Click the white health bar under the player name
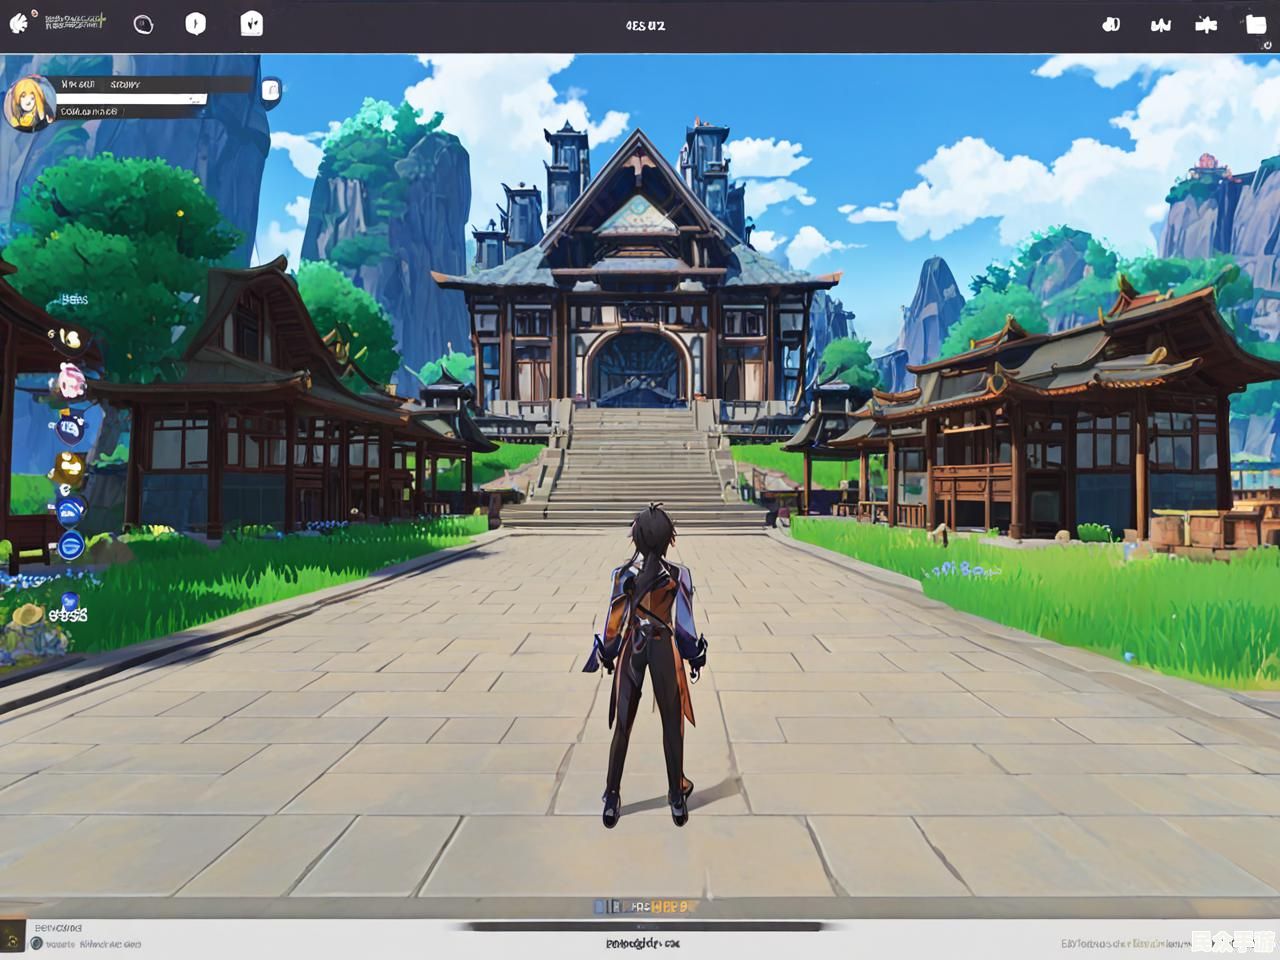Image resolution: width=1280 pixels, height=960 pixels. (x=131, y=99)
